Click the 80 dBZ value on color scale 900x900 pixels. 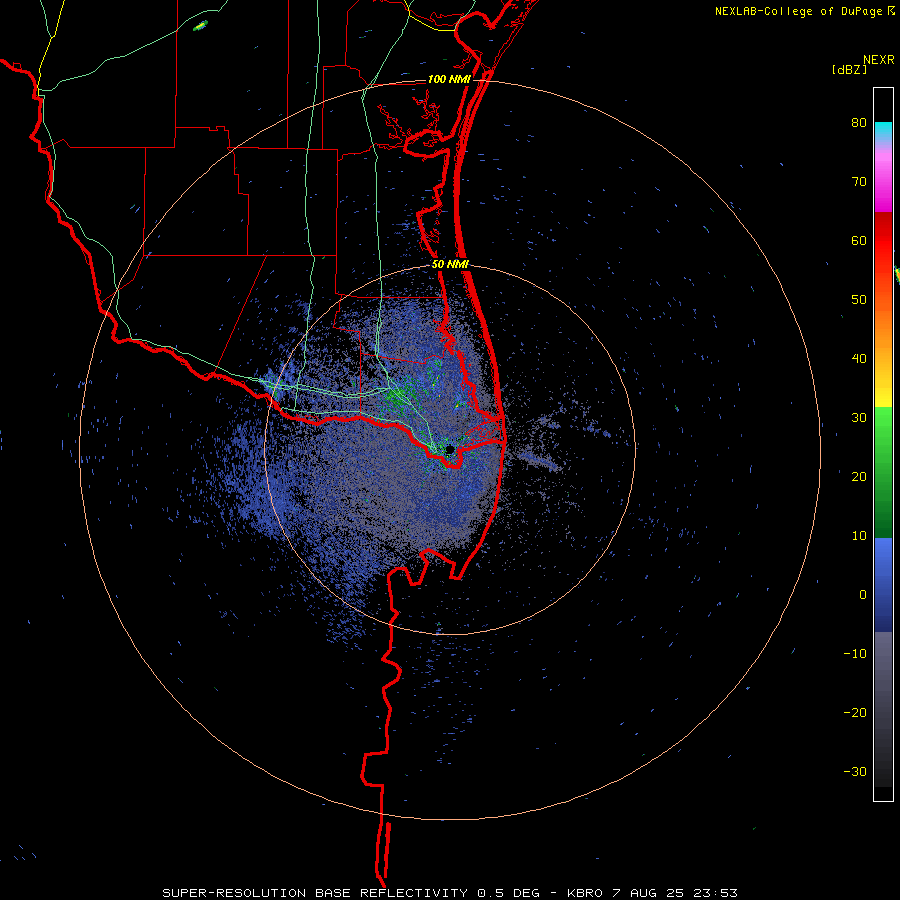[x=859, y=122]
